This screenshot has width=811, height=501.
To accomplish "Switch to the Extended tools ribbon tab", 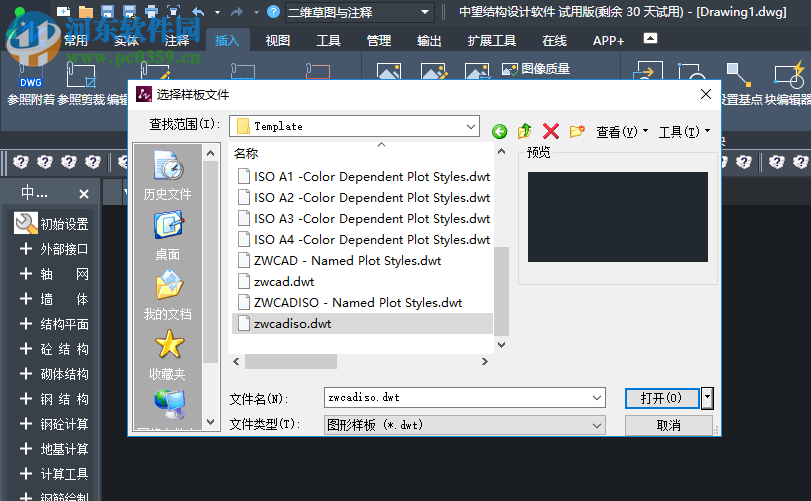I will coord(491,40).
